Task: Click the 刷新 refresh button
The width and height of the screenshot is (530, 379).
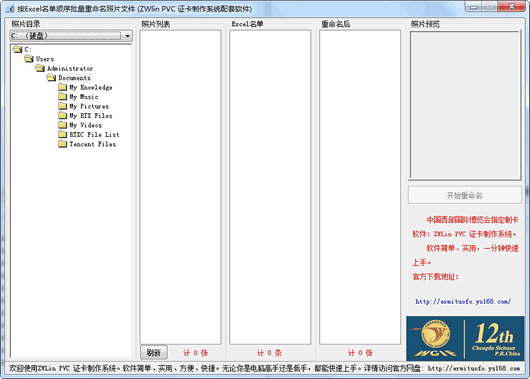Action: point(154,353)
